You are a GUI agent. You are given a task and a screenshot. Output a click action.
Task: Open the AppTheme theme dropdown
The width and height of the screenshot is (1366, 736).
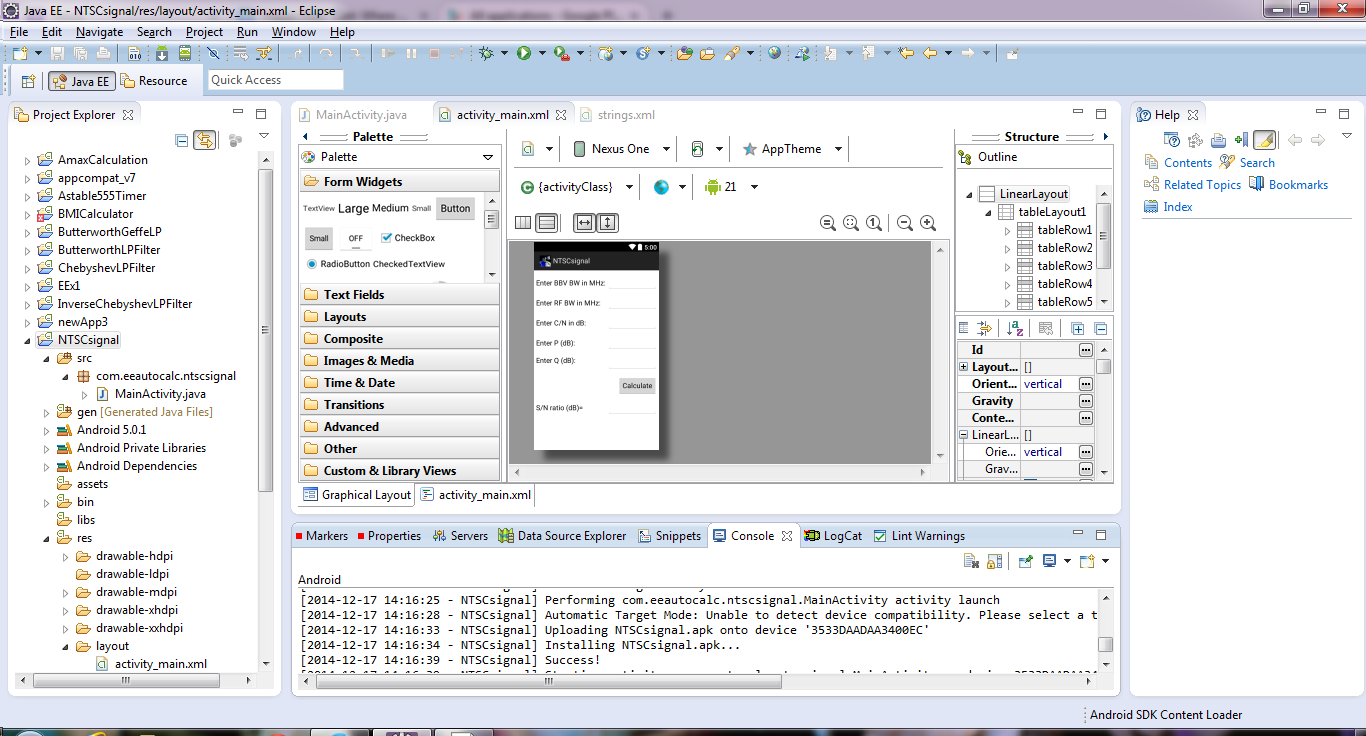click(792, 149)
